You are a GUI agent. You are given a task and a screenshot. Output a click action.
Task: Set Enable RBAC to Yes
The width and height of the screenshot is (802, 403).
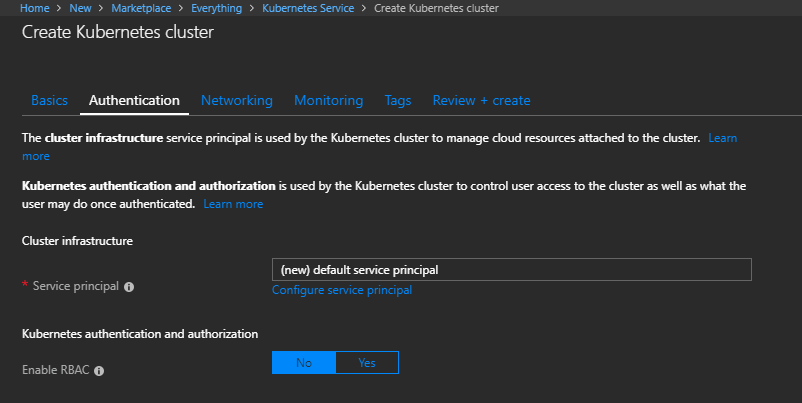[367, 363]
